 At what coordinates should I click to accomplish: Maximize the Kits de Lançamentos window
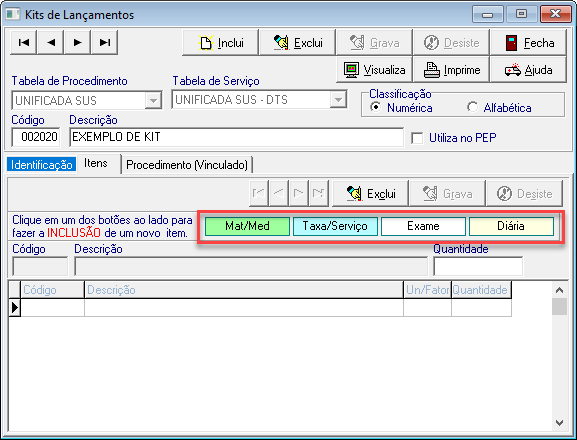coord(521,14)
